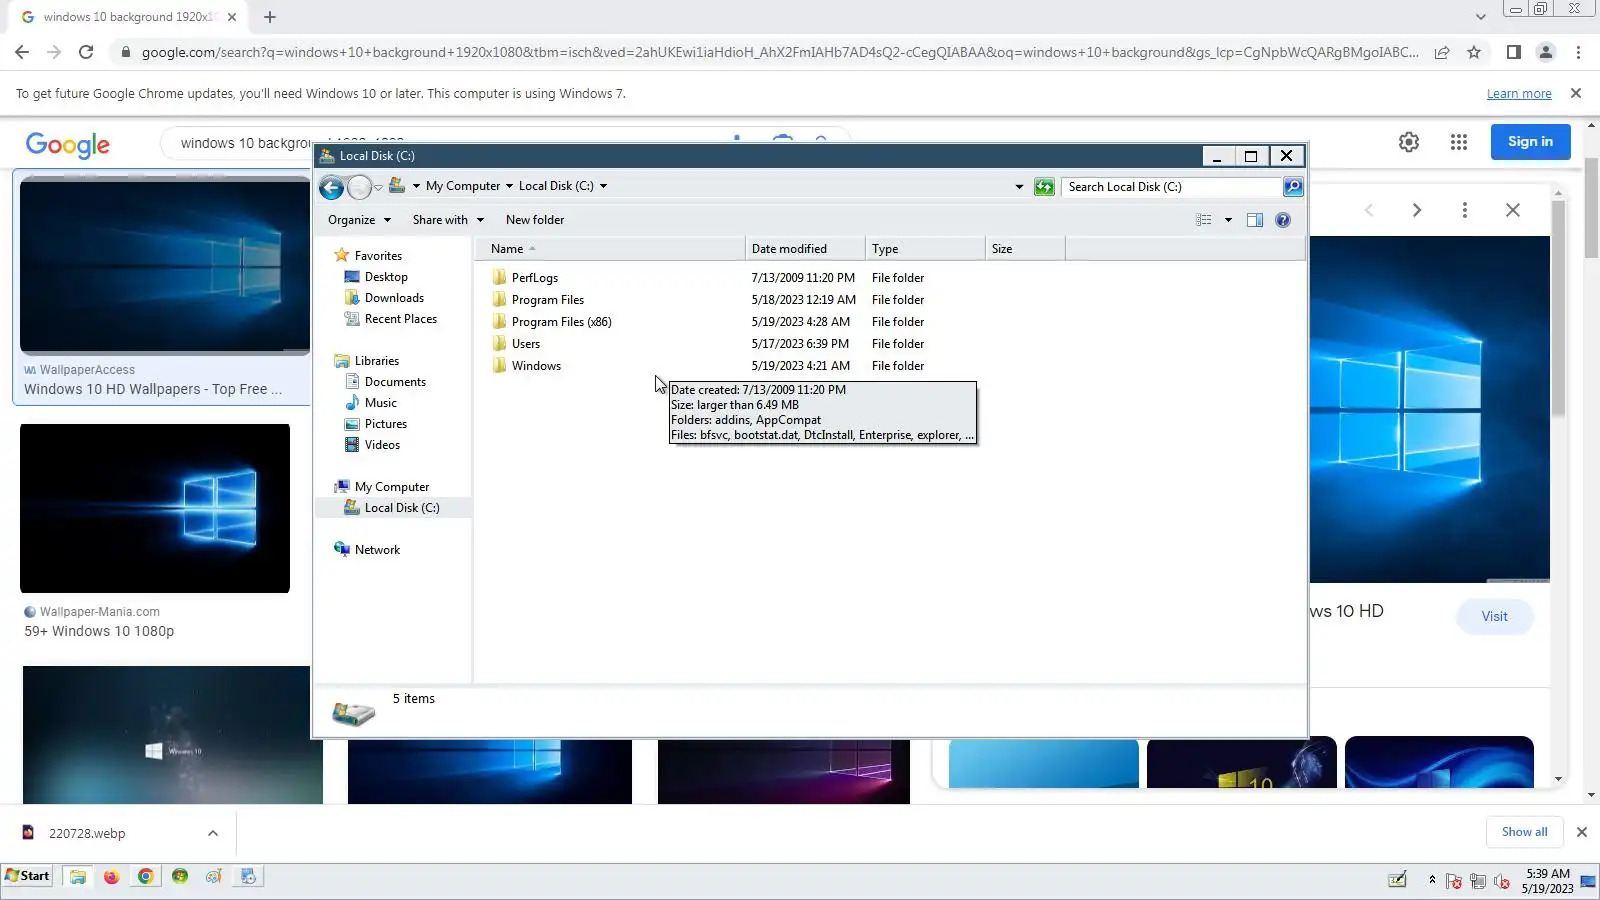Toggle the Chrome side panel
This screenshot has width=1600, height=900.
click(x=1514, y=52)
